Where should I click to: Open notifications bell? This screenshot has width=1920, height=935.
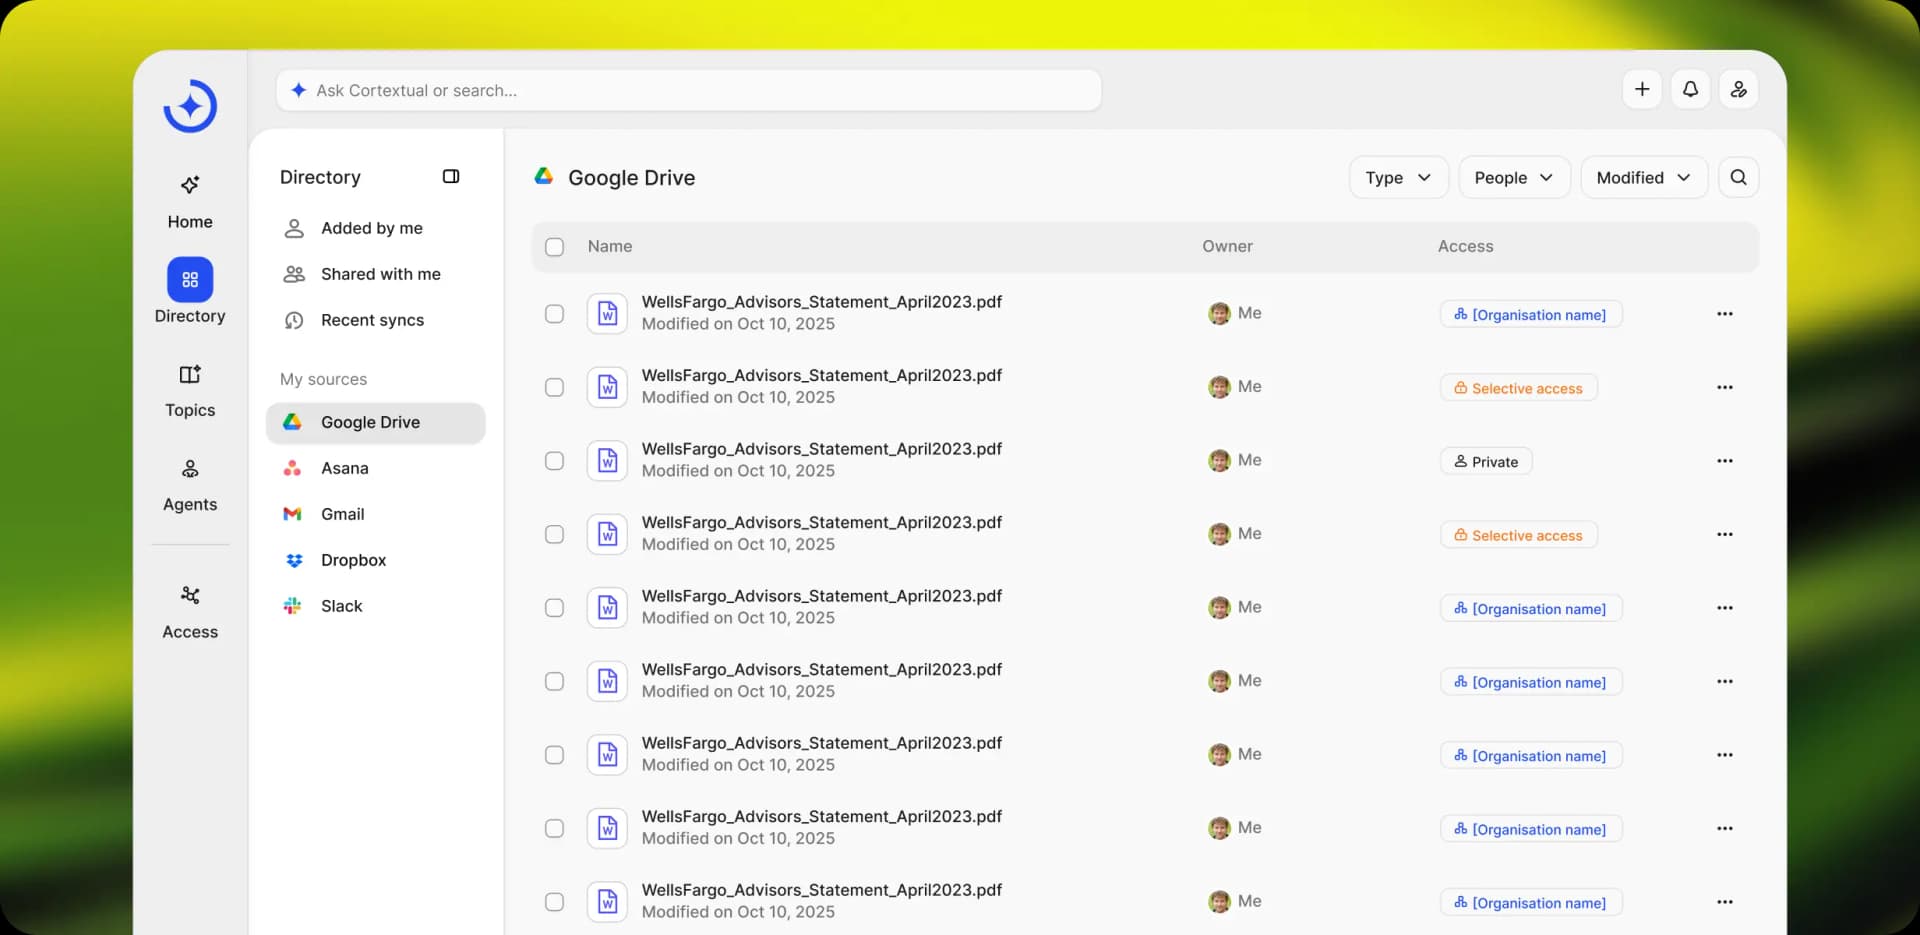(1690, 89)
